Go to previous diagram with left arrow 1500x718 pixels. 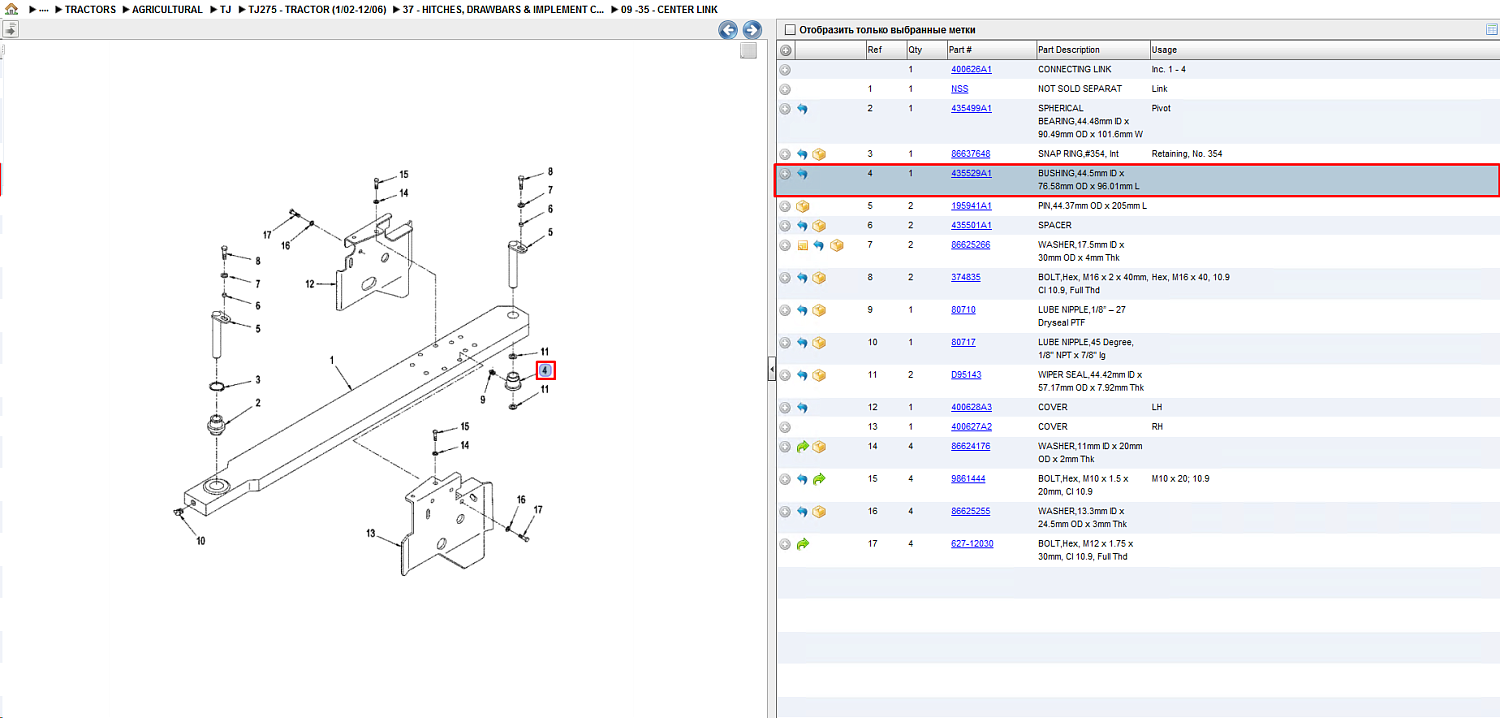(728, 30)
